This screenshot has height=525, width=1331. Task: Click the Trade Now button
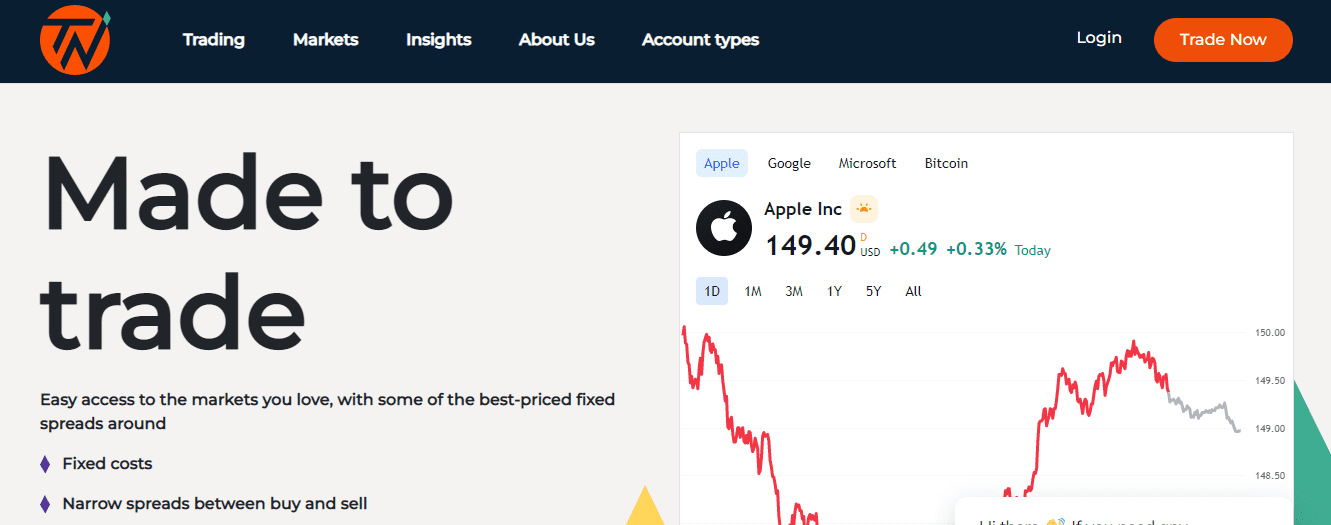coord(1223,40)
